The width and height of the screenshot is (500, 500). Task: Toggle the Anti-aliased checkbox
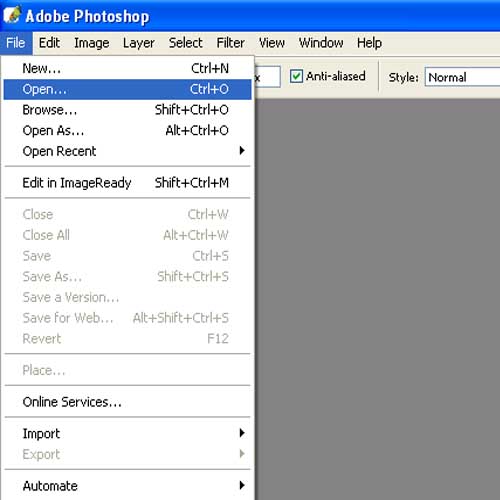296,76
